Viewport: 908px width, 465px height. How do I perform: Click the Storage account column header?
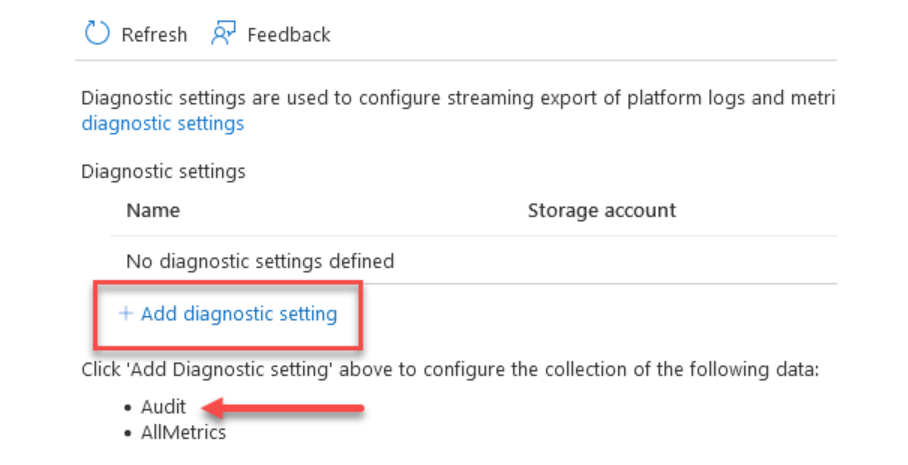click(x=601, y=210)
